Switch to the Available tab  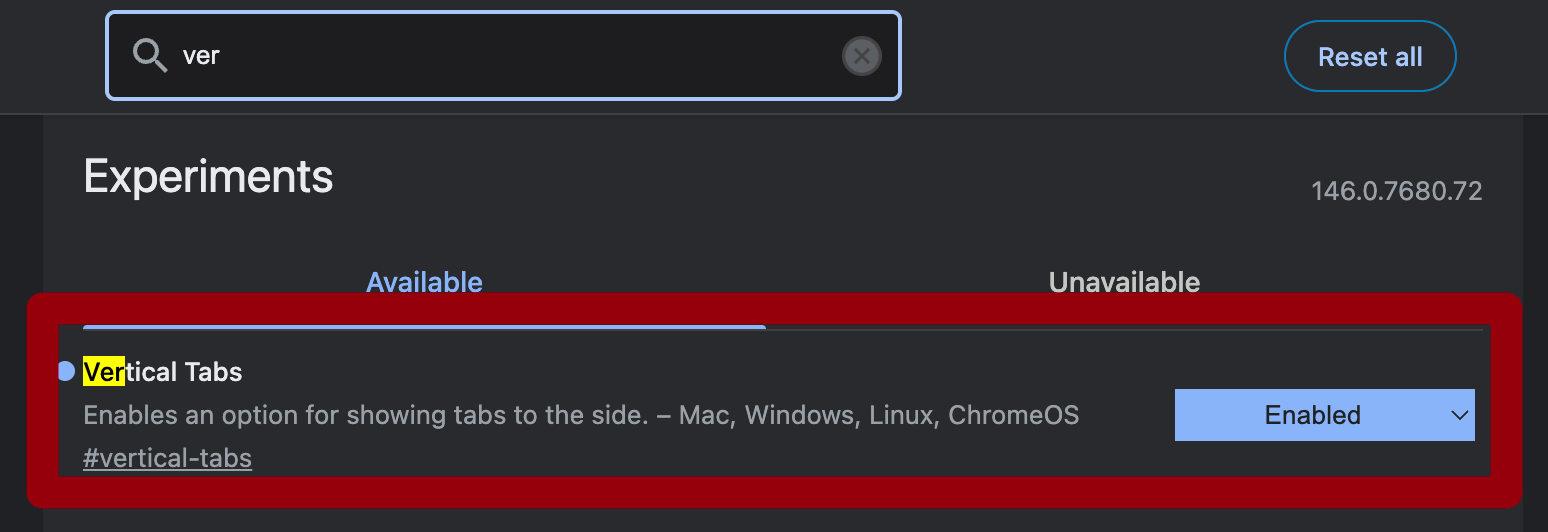(424, 282)
